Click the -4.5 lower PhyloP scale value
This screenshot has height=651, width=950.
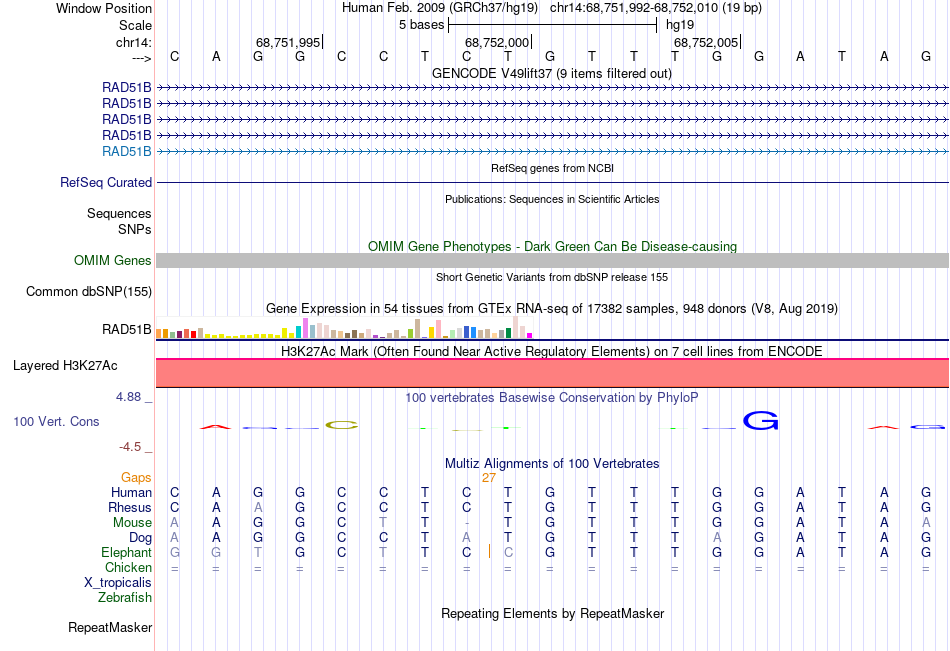point(130,447)
